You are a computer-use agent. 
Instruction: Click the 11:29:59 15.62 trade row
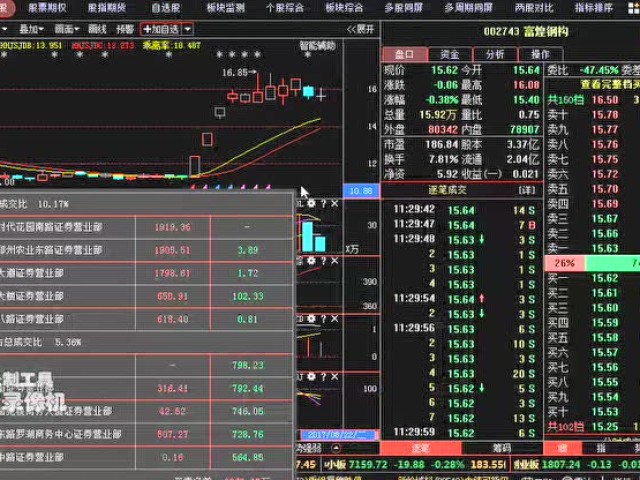[x=464, y=433]
